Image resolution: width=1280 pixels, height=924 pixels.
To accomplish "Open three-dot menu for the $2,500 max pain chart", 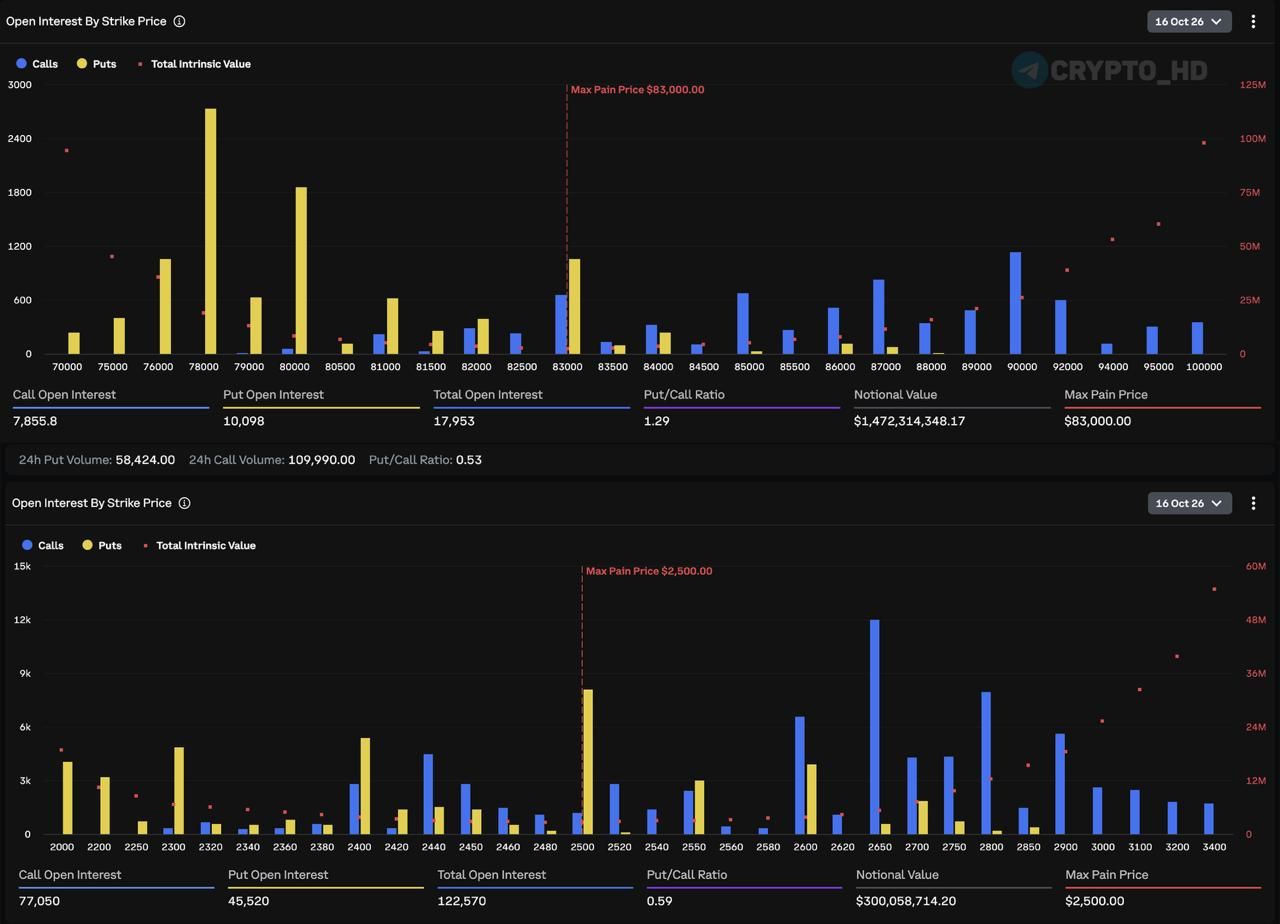I will pyautogui.click(x=1253, y=503).
